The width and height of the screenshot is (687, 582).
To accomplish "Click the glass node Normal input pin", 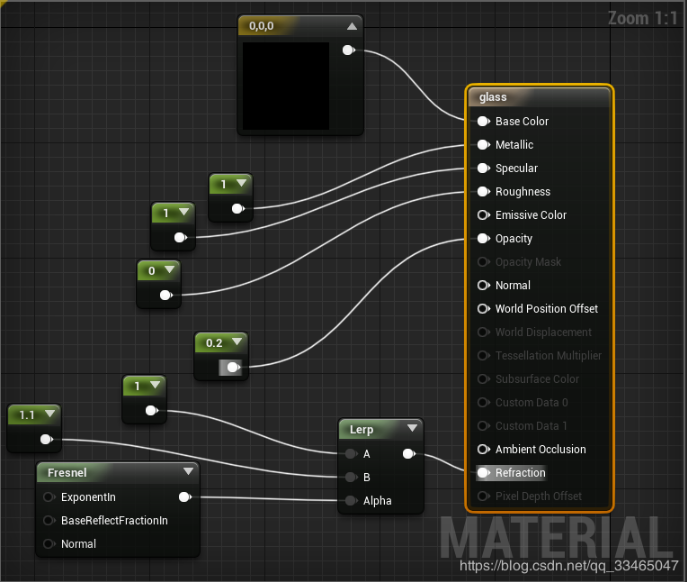I will click(483, 285).
